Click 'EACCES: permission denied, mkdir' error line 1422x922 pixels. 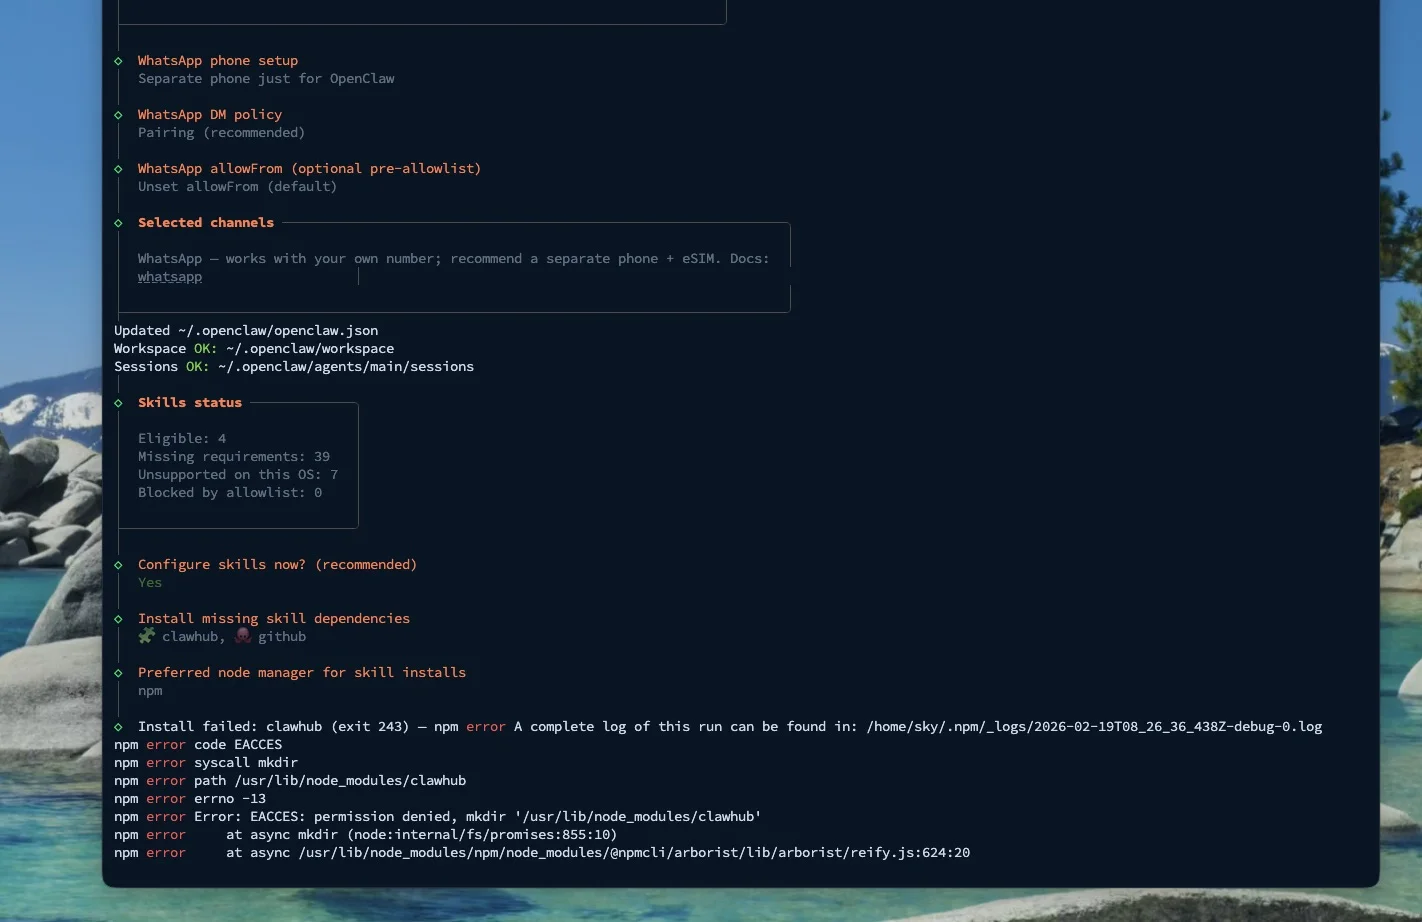click(x=438, y=817)
